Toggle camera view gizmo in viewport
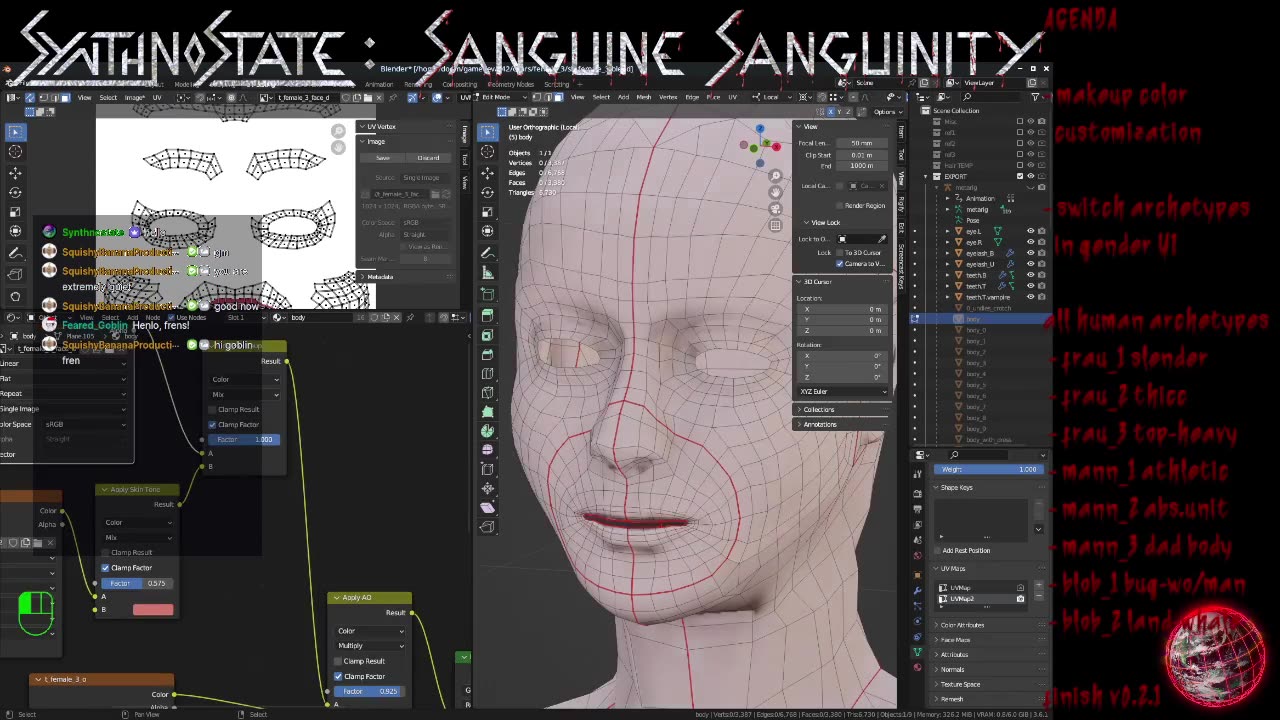Viewport: 1280px width, 720px height. click(775, 209)
